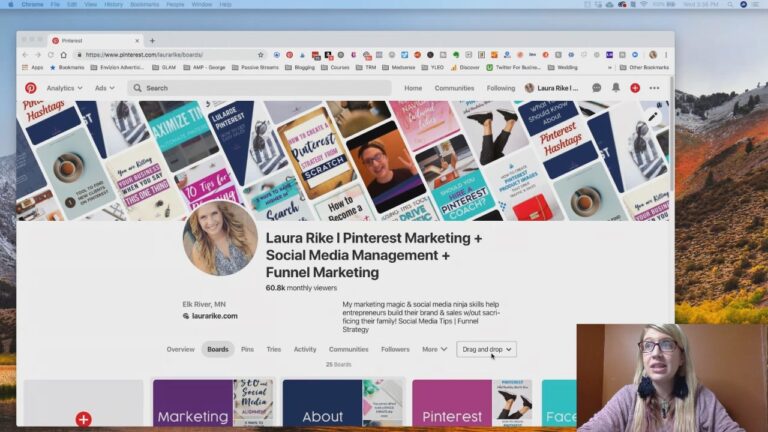The height and width of the screenshot is (432, 768).
Task: Switch to the Pins tab
Action: click(247, 349)
